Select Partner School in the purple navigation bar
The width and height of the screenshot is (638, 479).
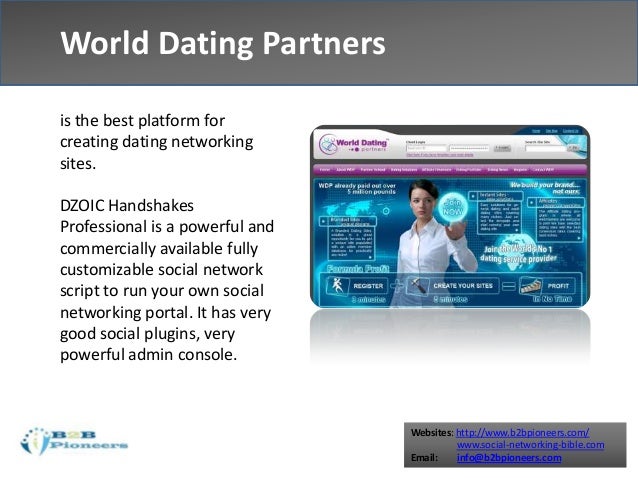pyautogui.click(x=373, y=170)
